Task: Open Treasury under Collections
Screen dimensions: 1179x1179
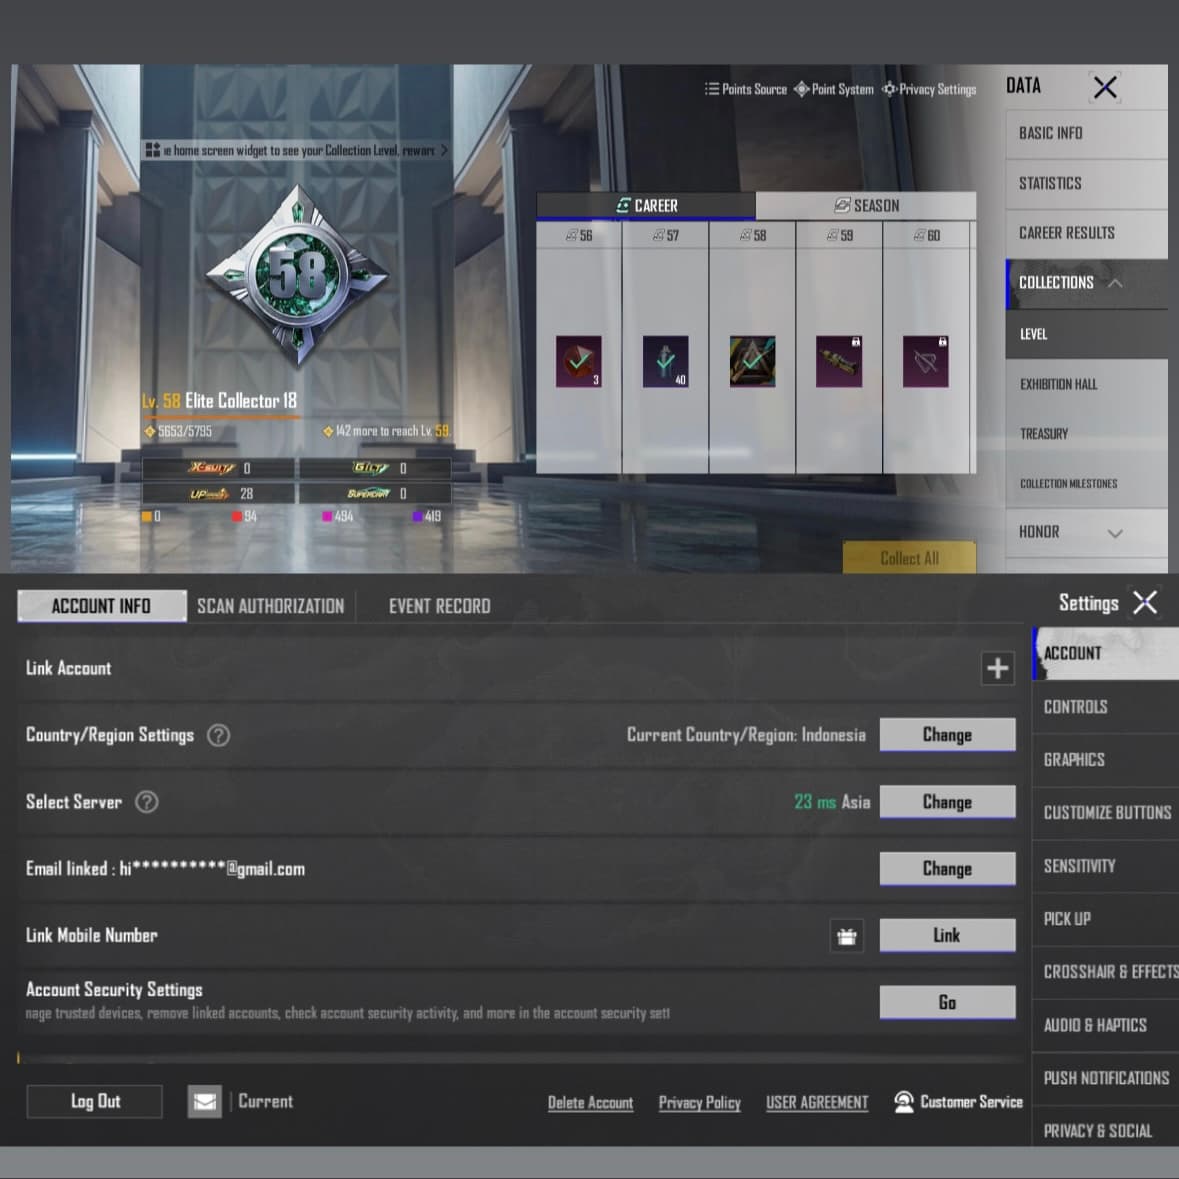Action: coord(1087,434)
